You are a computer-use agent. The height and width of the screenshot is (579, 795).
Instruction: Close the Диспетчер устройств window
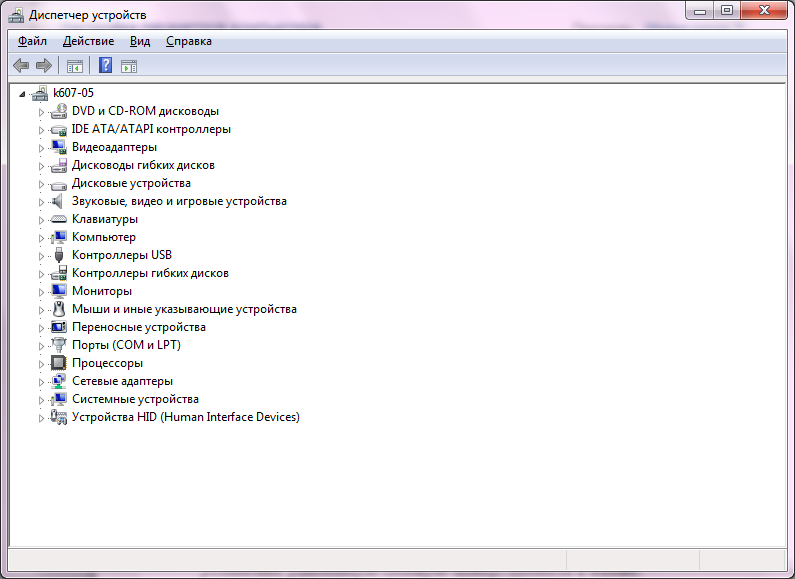coord(764,11)
